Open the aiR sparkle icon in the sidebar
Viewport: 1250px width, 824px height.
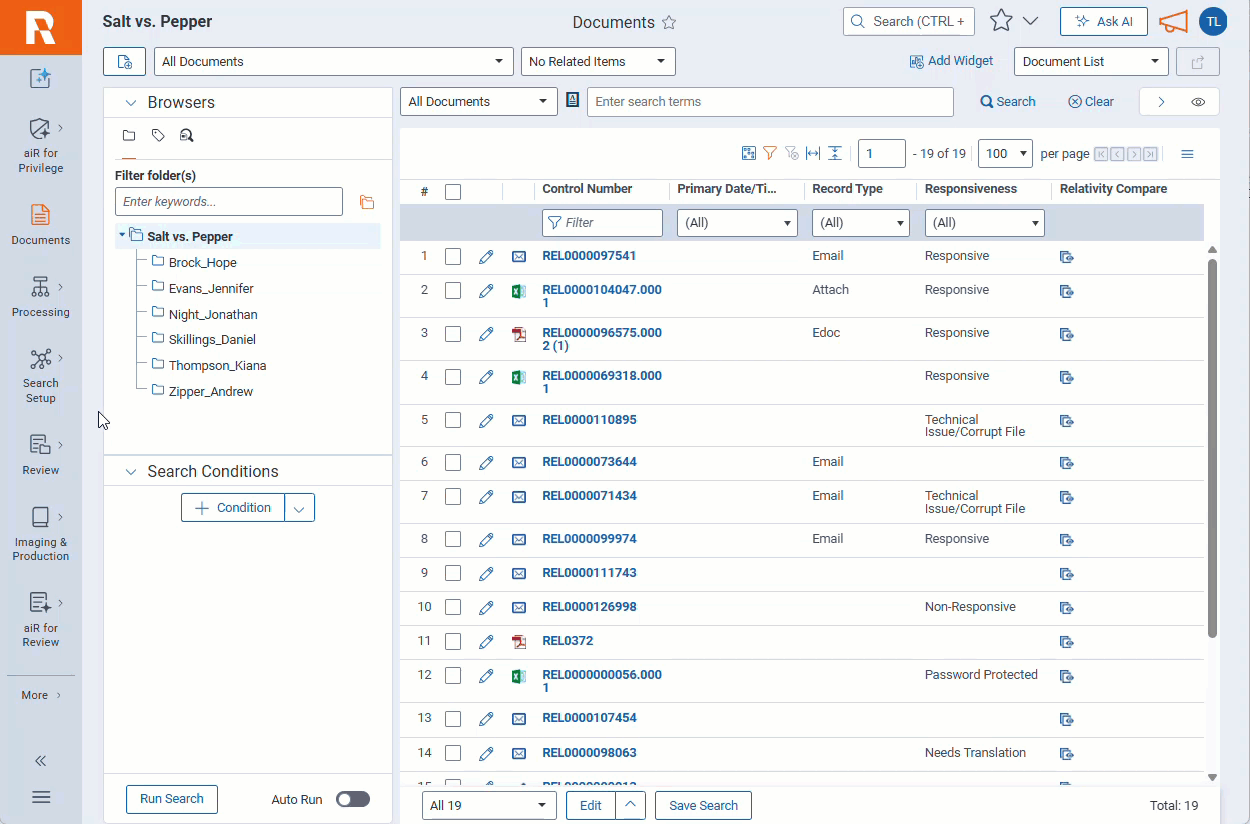[41, 78]
